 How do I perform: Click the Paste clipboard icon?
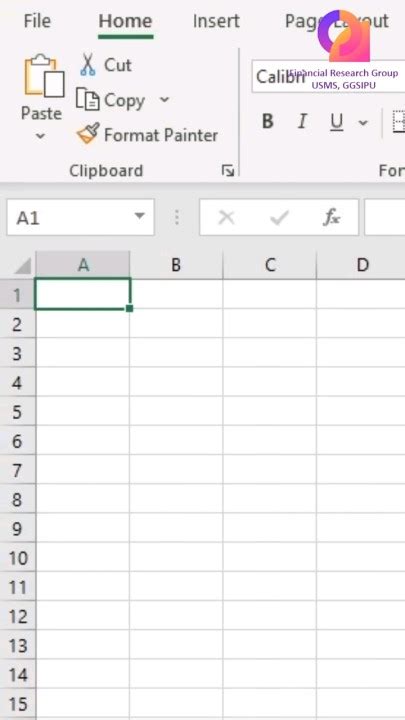(x=44, y=75)
